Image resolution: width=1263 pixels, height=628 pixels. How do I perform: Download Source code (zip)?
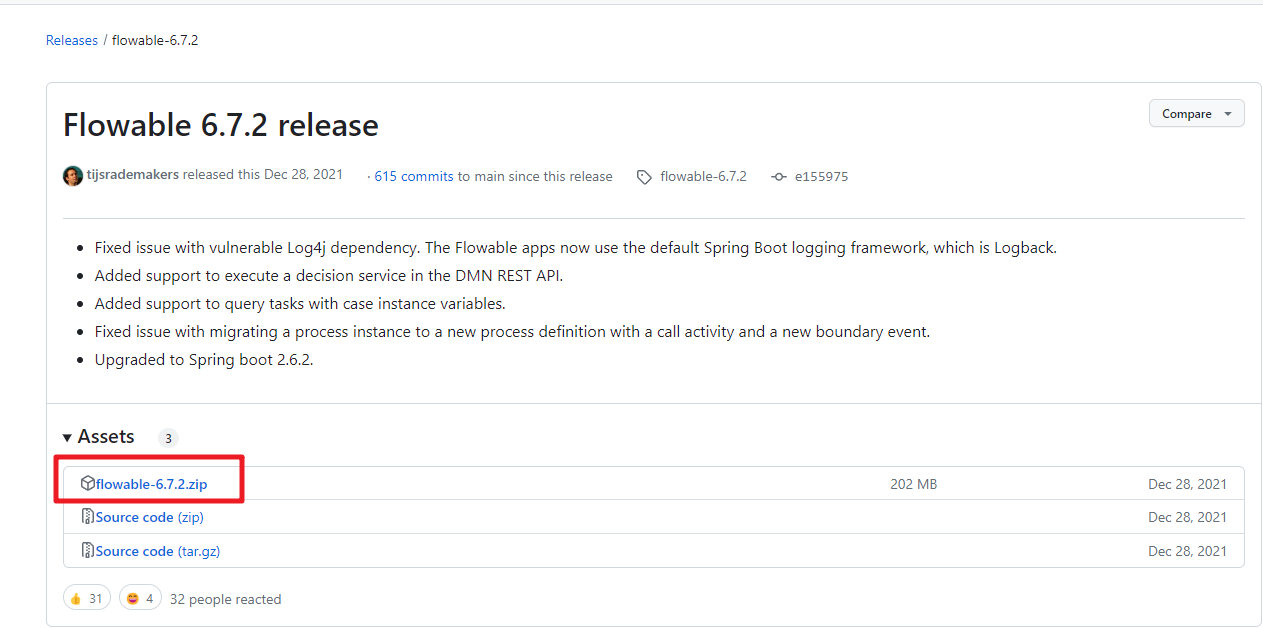[x=150, y=517]
